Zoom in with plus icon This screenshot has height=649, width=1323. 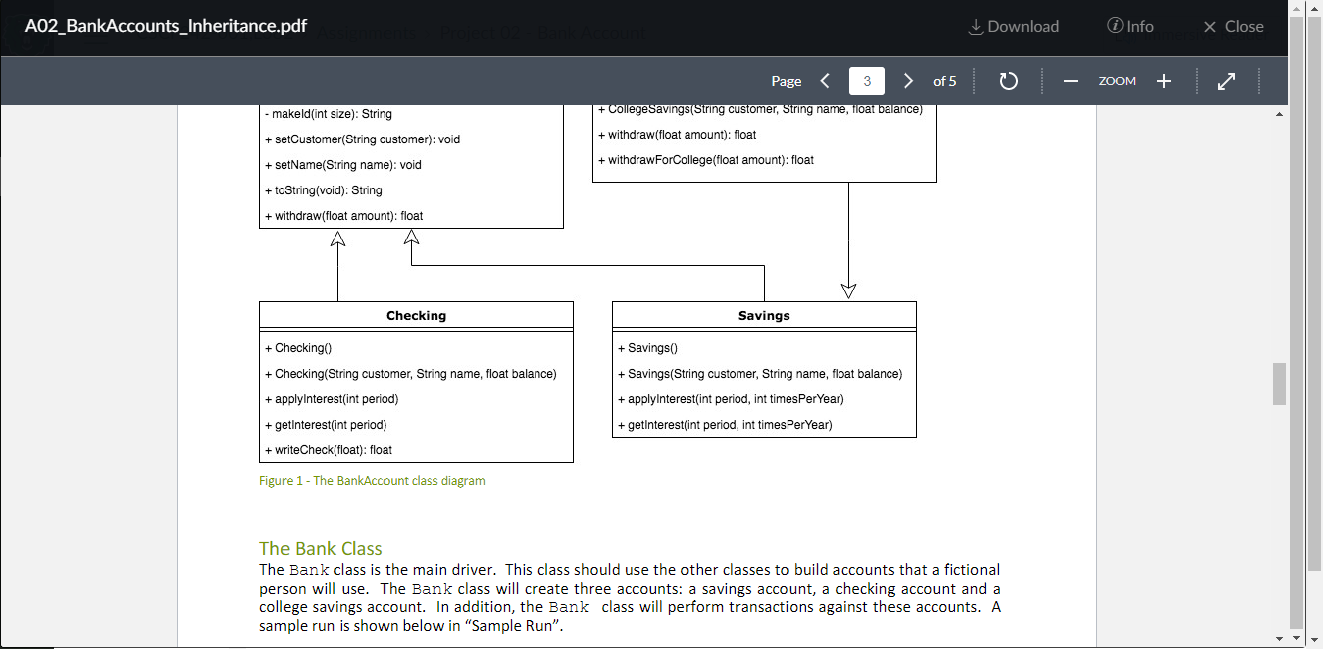point(1164,81)
